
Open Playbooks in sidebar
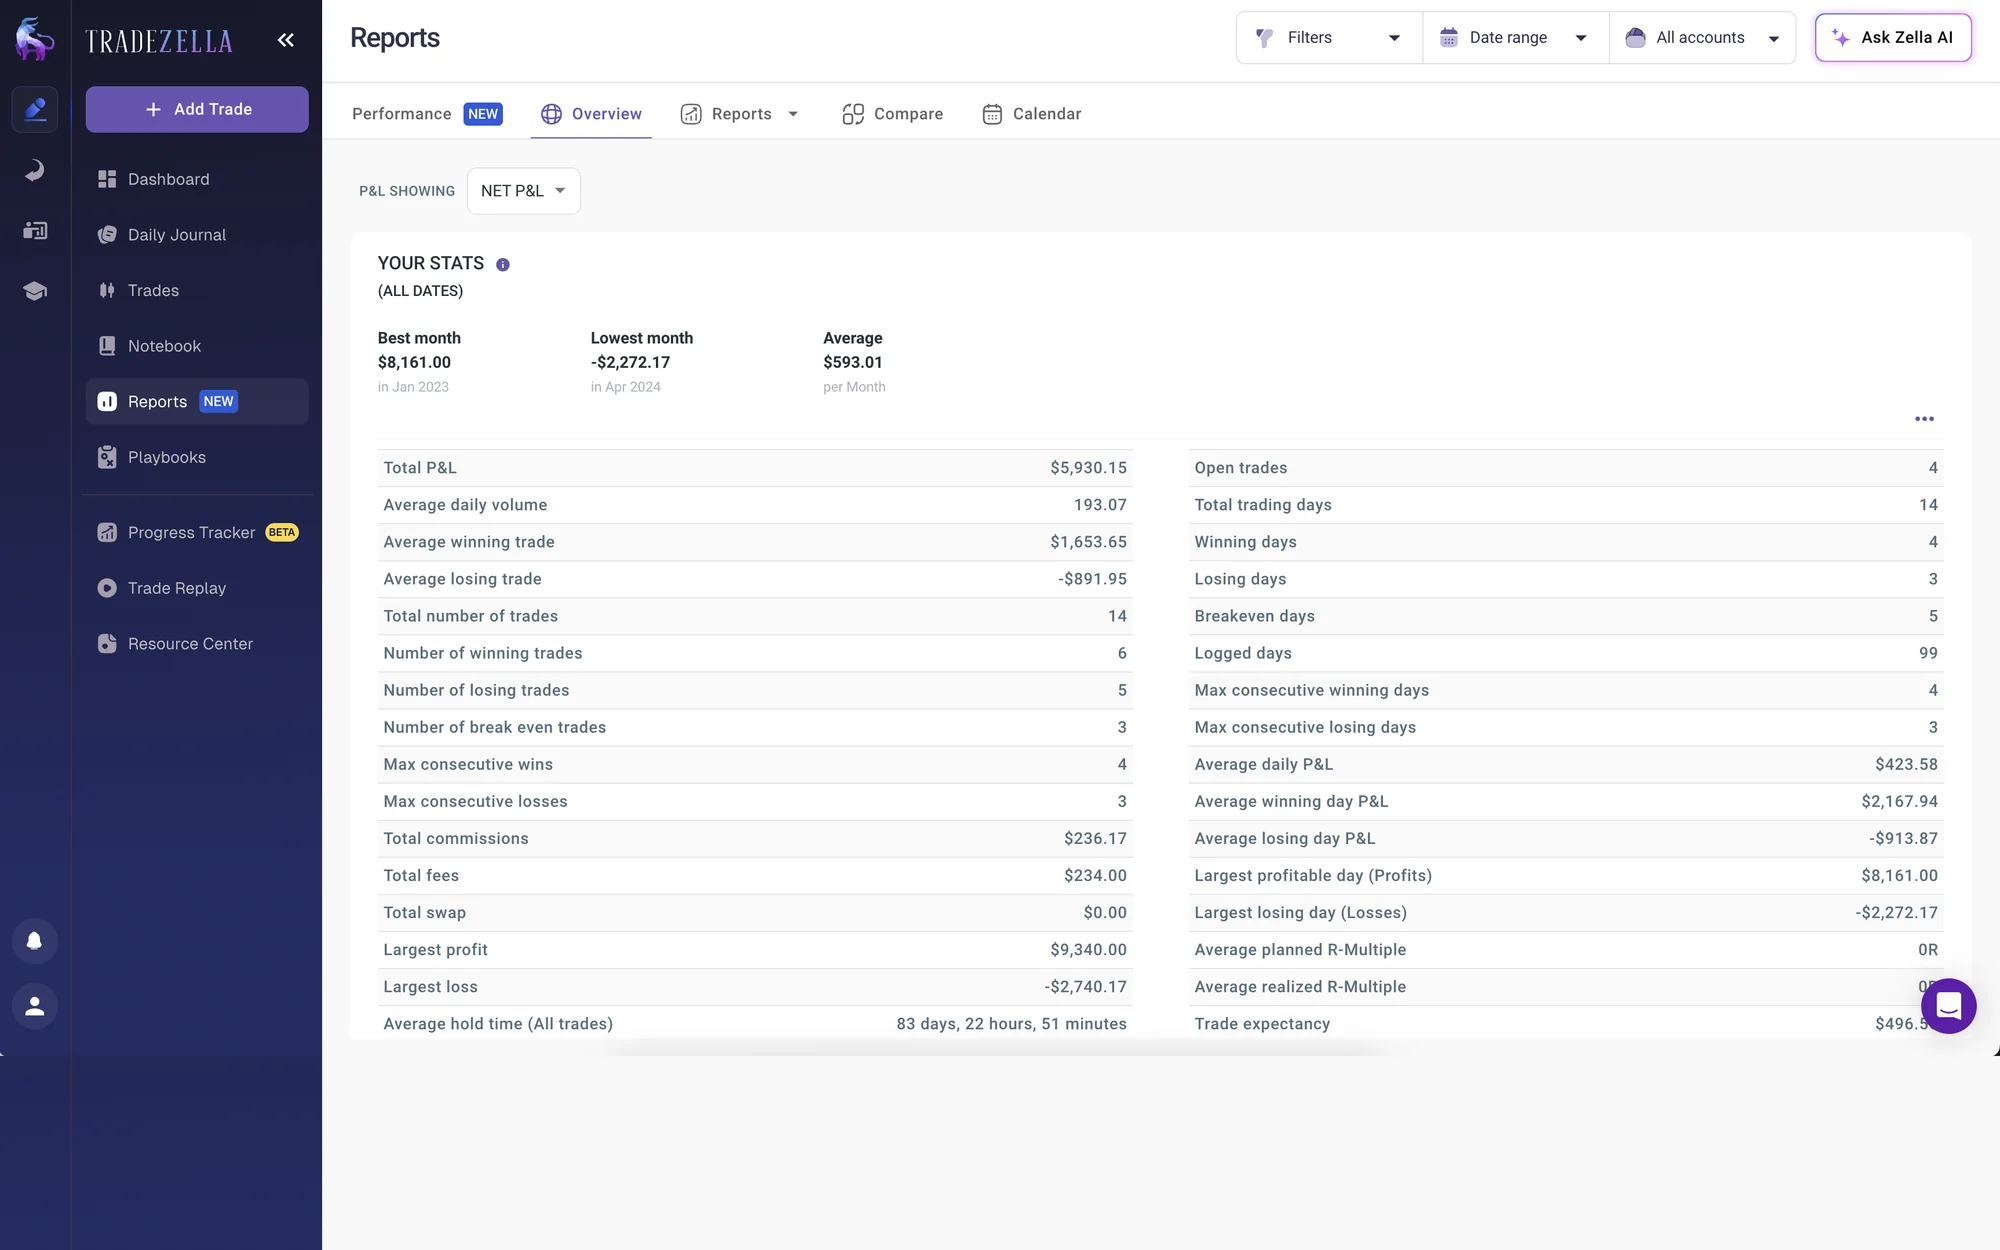click(x=197, y=457)
